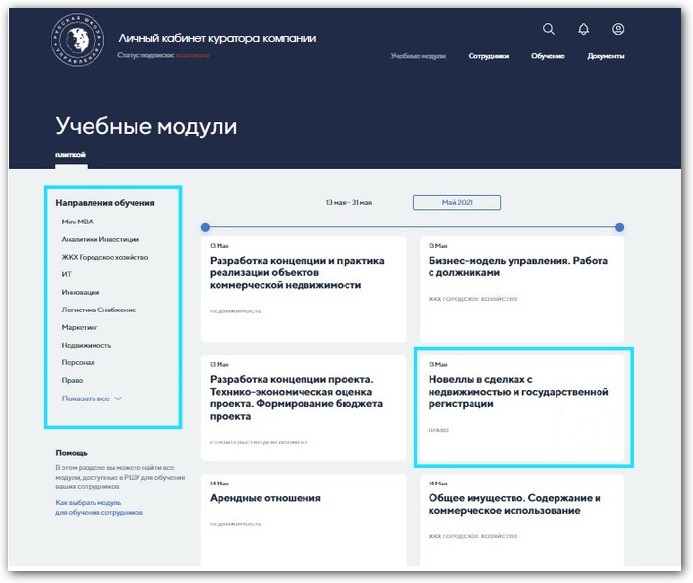Click right handle of date range slider
Viewport: 693px width, 583px height.
[x=619, y=227]
